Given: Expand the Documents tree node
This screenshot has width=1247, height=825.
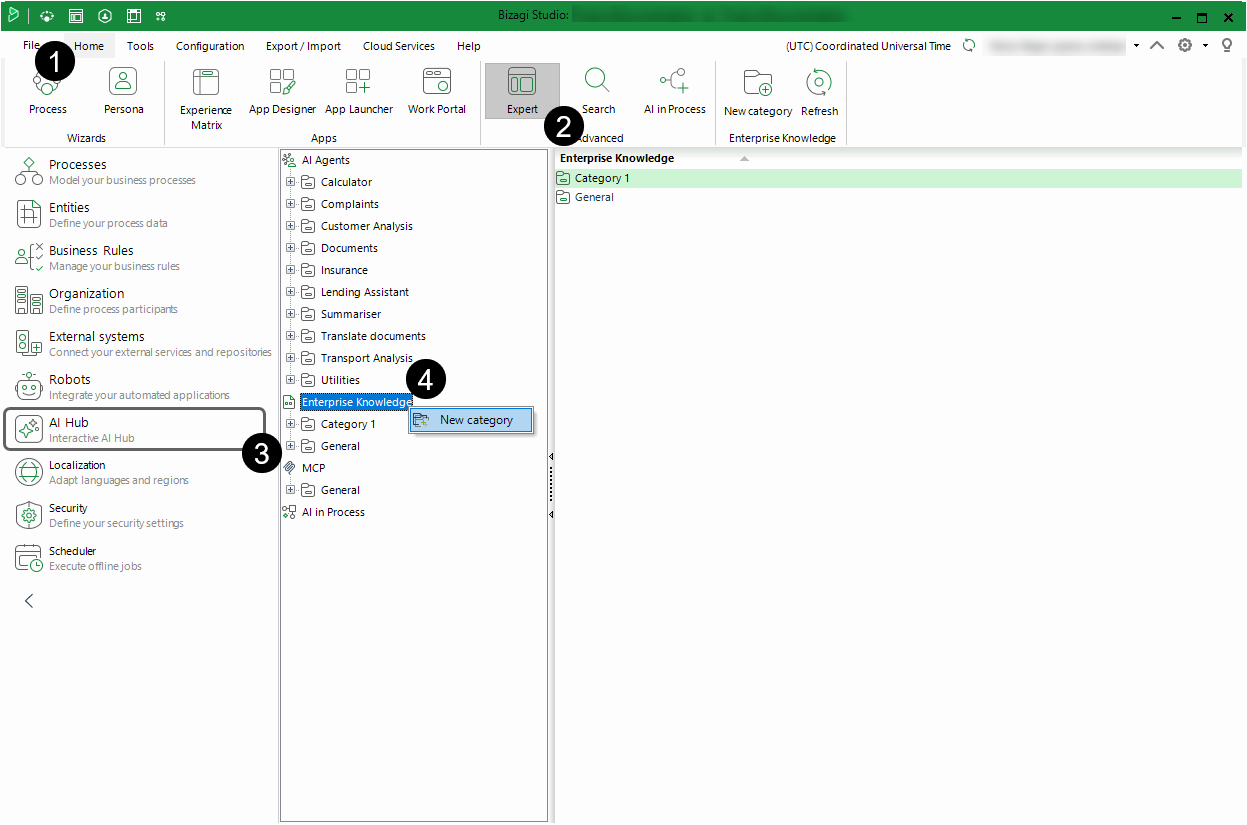Looking at the screenshot, I should [291, 248].
